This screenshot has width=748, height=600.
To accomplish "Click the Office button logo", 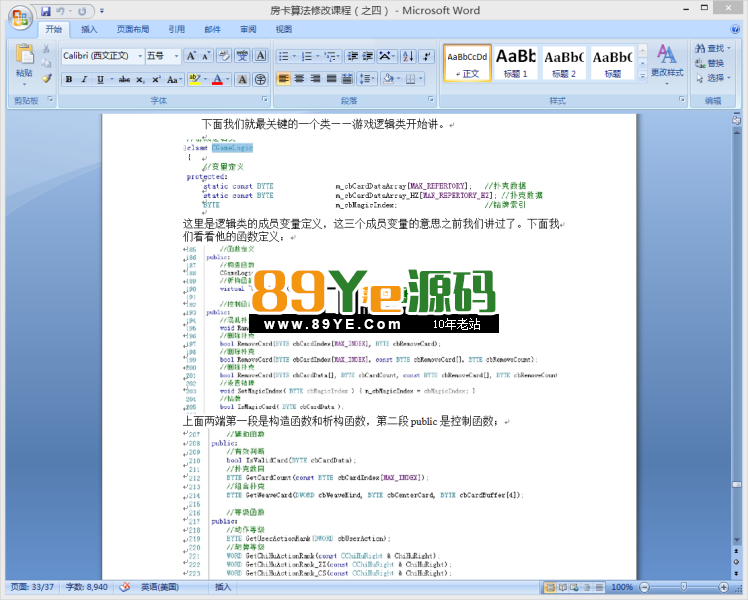I will [x=18, y=16].
